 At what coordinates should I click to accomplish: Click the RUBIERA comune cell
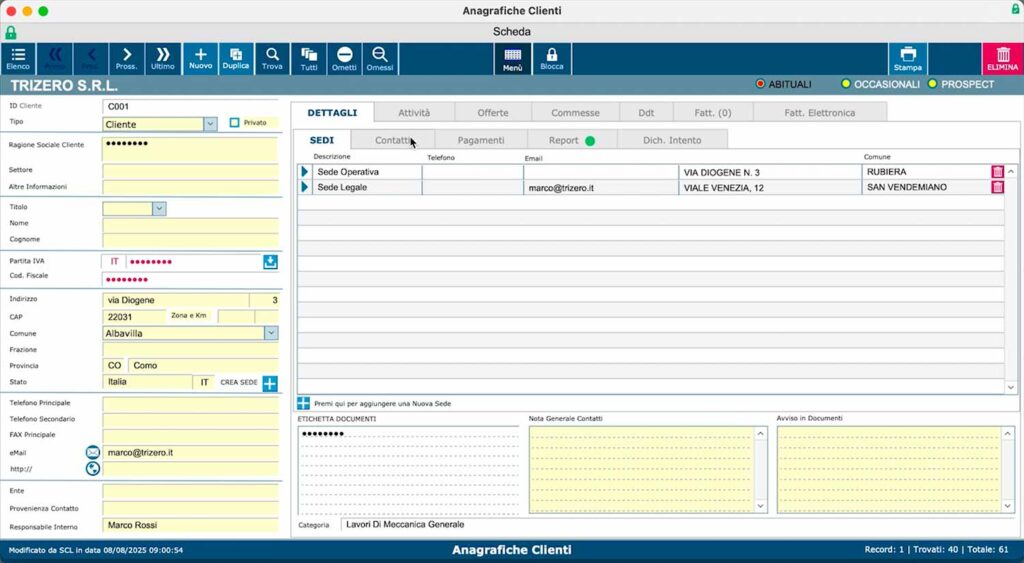[x=926, y=172]
